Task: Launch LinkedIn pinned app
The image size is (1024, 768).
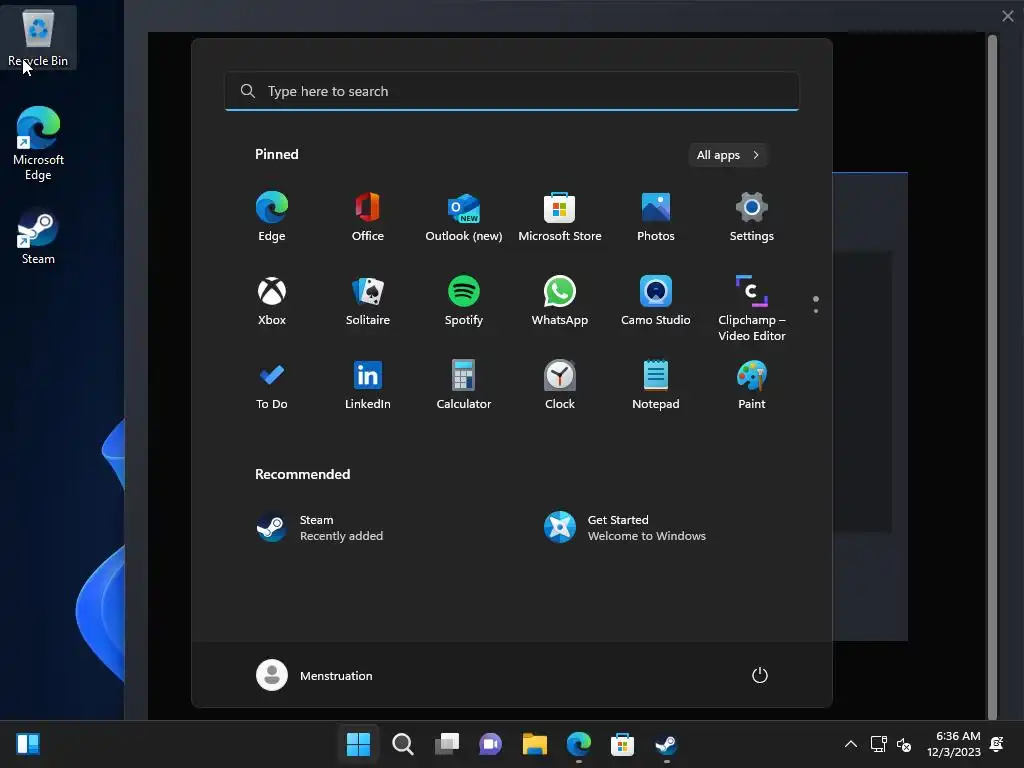Action: pos(368,385)
